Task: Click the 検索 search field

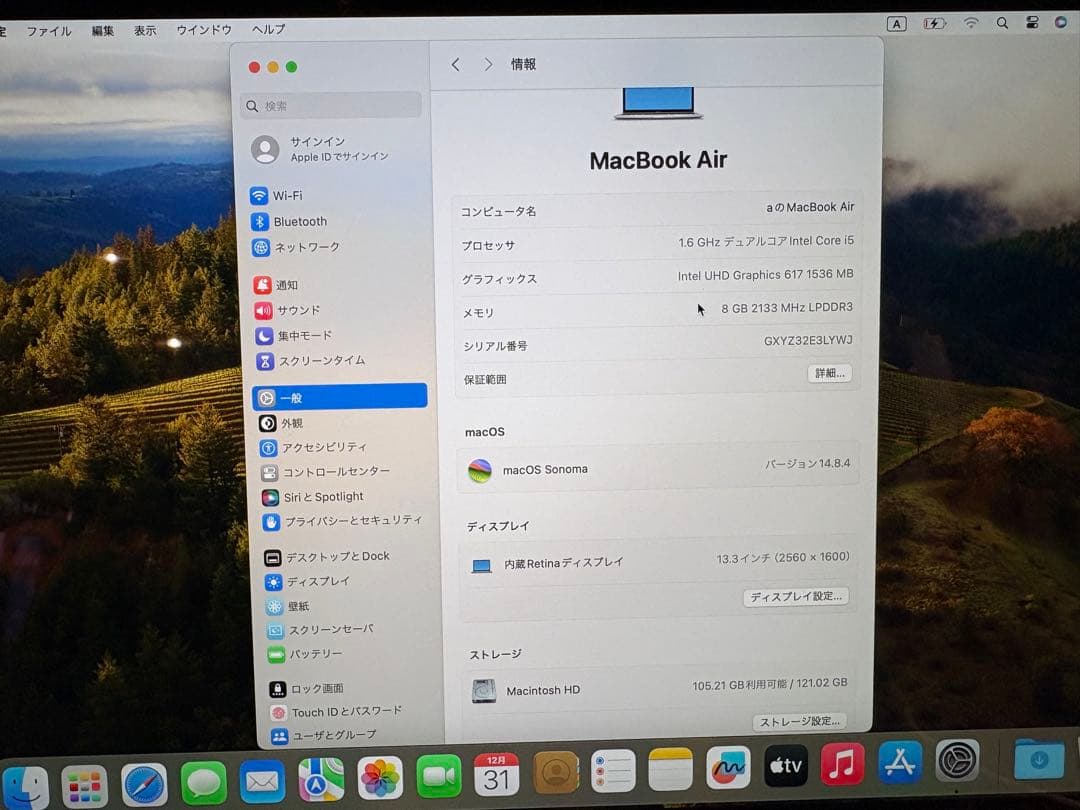Action: (x=331, y=105)
